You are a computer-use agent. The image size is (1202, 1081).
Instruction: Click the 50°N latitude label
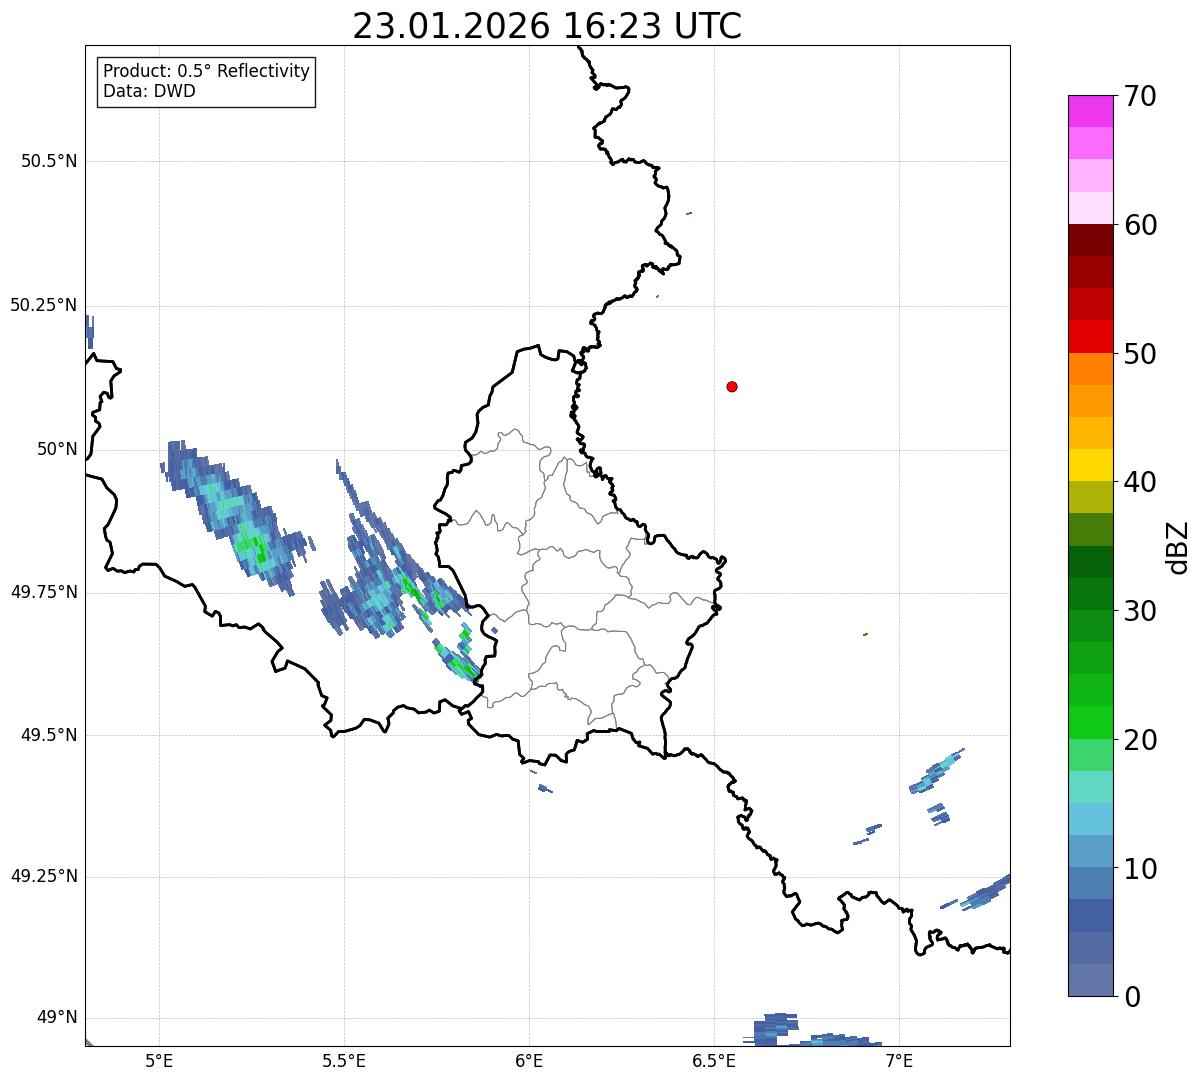tap(57, 449)
